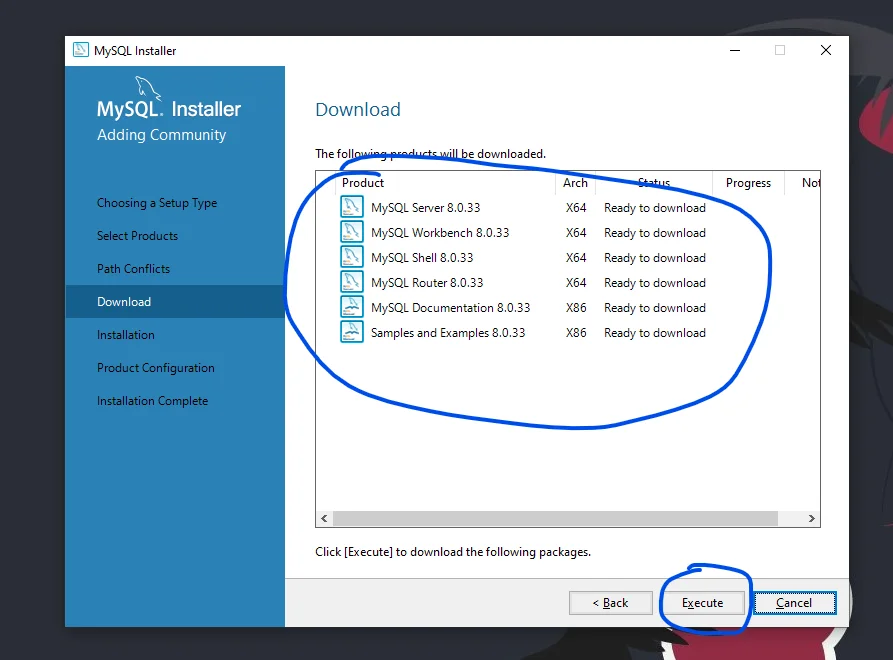893x660 pixels.
Task: Click the MySQL Server 8.0.33 product icon
Action: click(351, 207)
